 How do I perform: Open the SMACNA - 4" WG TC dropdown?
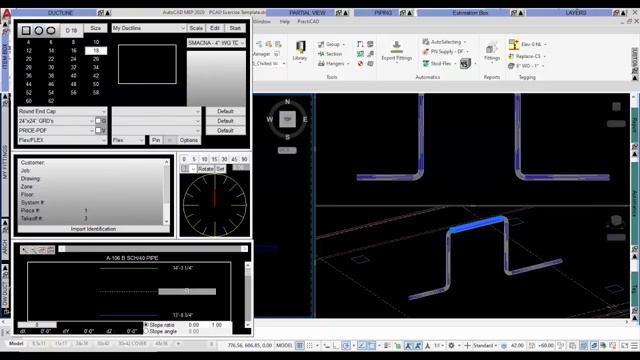(216, 43)
